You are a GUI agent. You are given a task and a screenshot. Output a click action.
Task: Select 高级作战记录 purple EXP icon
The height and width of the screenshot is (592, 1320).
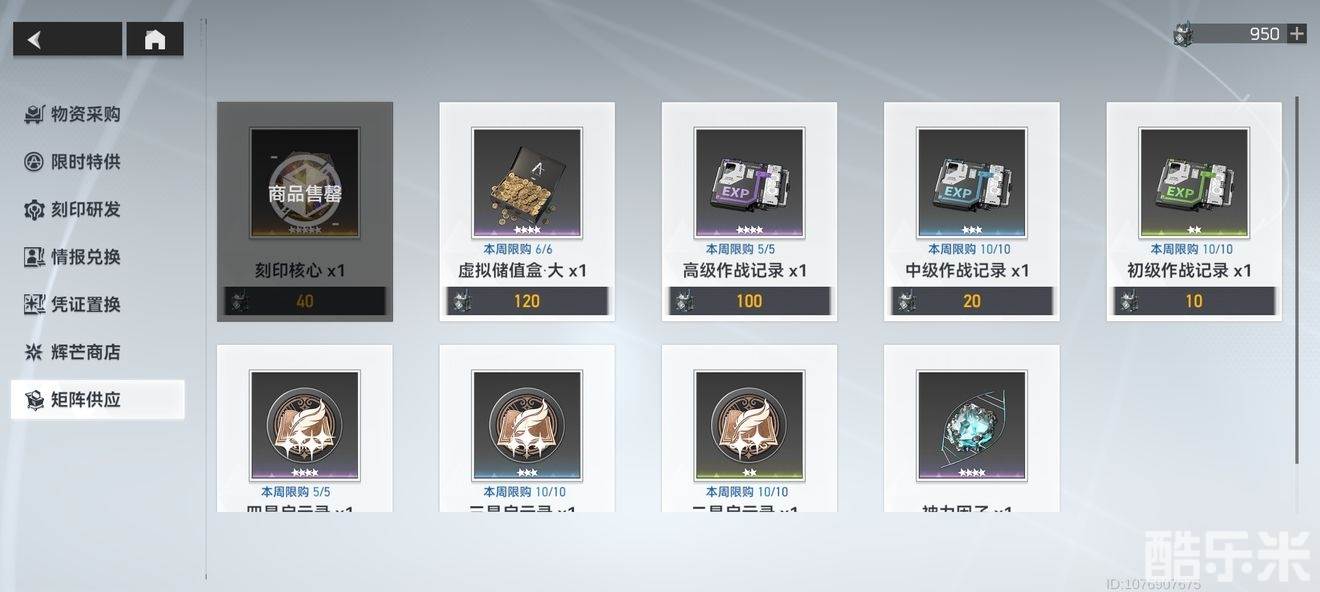click(749, 182)
